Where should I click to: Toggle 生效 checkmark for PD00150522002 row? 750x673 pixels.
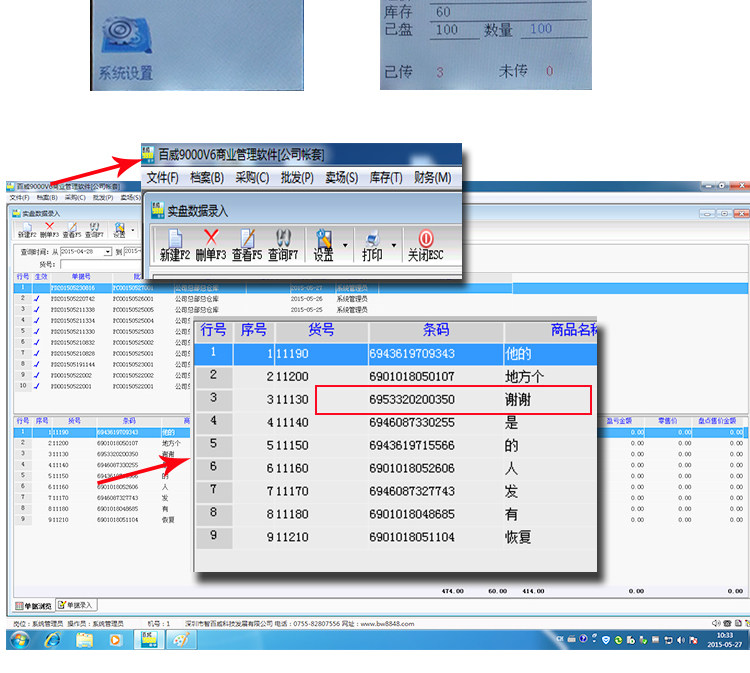coord(37,375)
